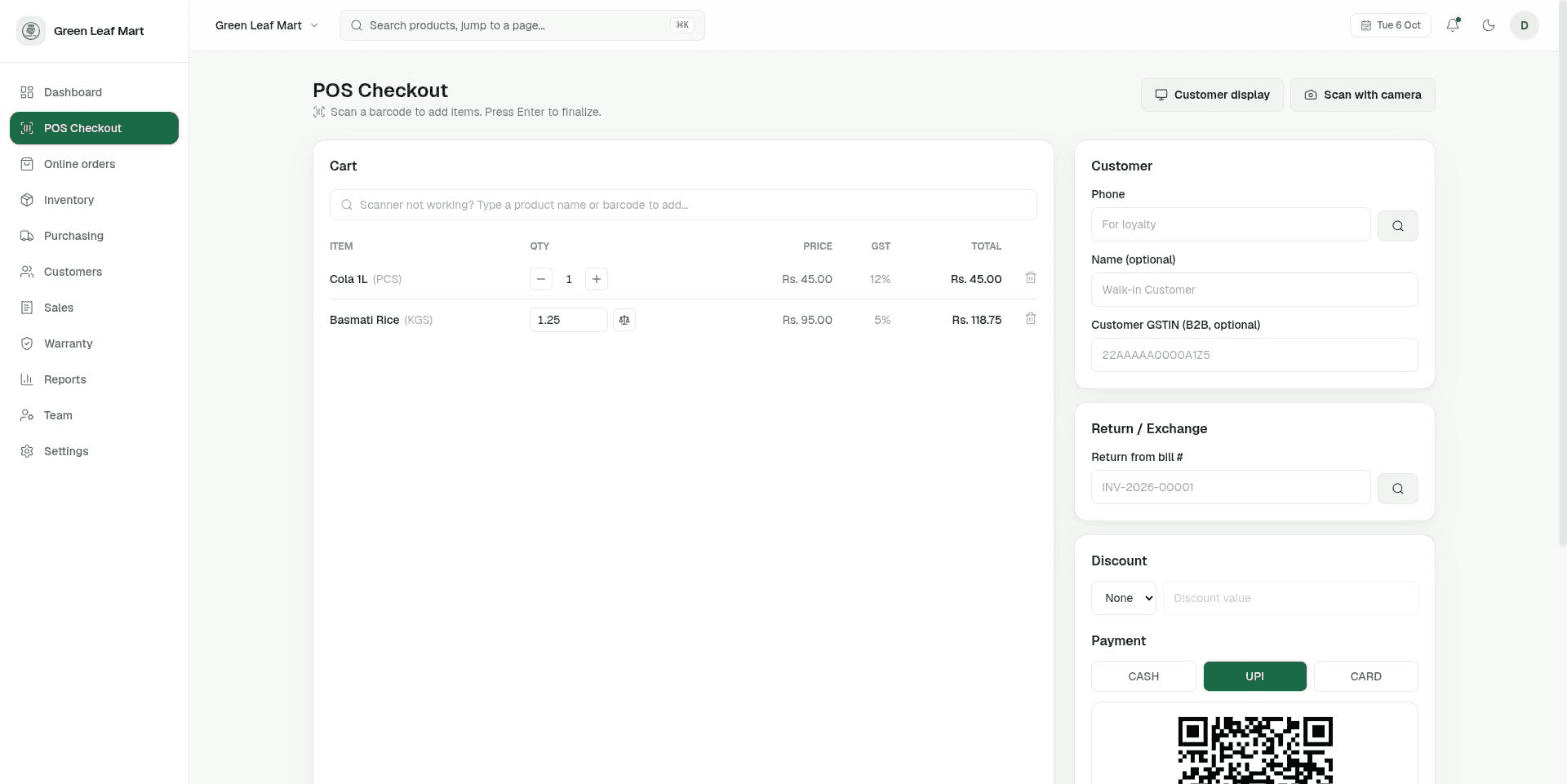The image size is (1567, 784).
Task: Click the UPI QR code
Action: [x=1255, y=750]
